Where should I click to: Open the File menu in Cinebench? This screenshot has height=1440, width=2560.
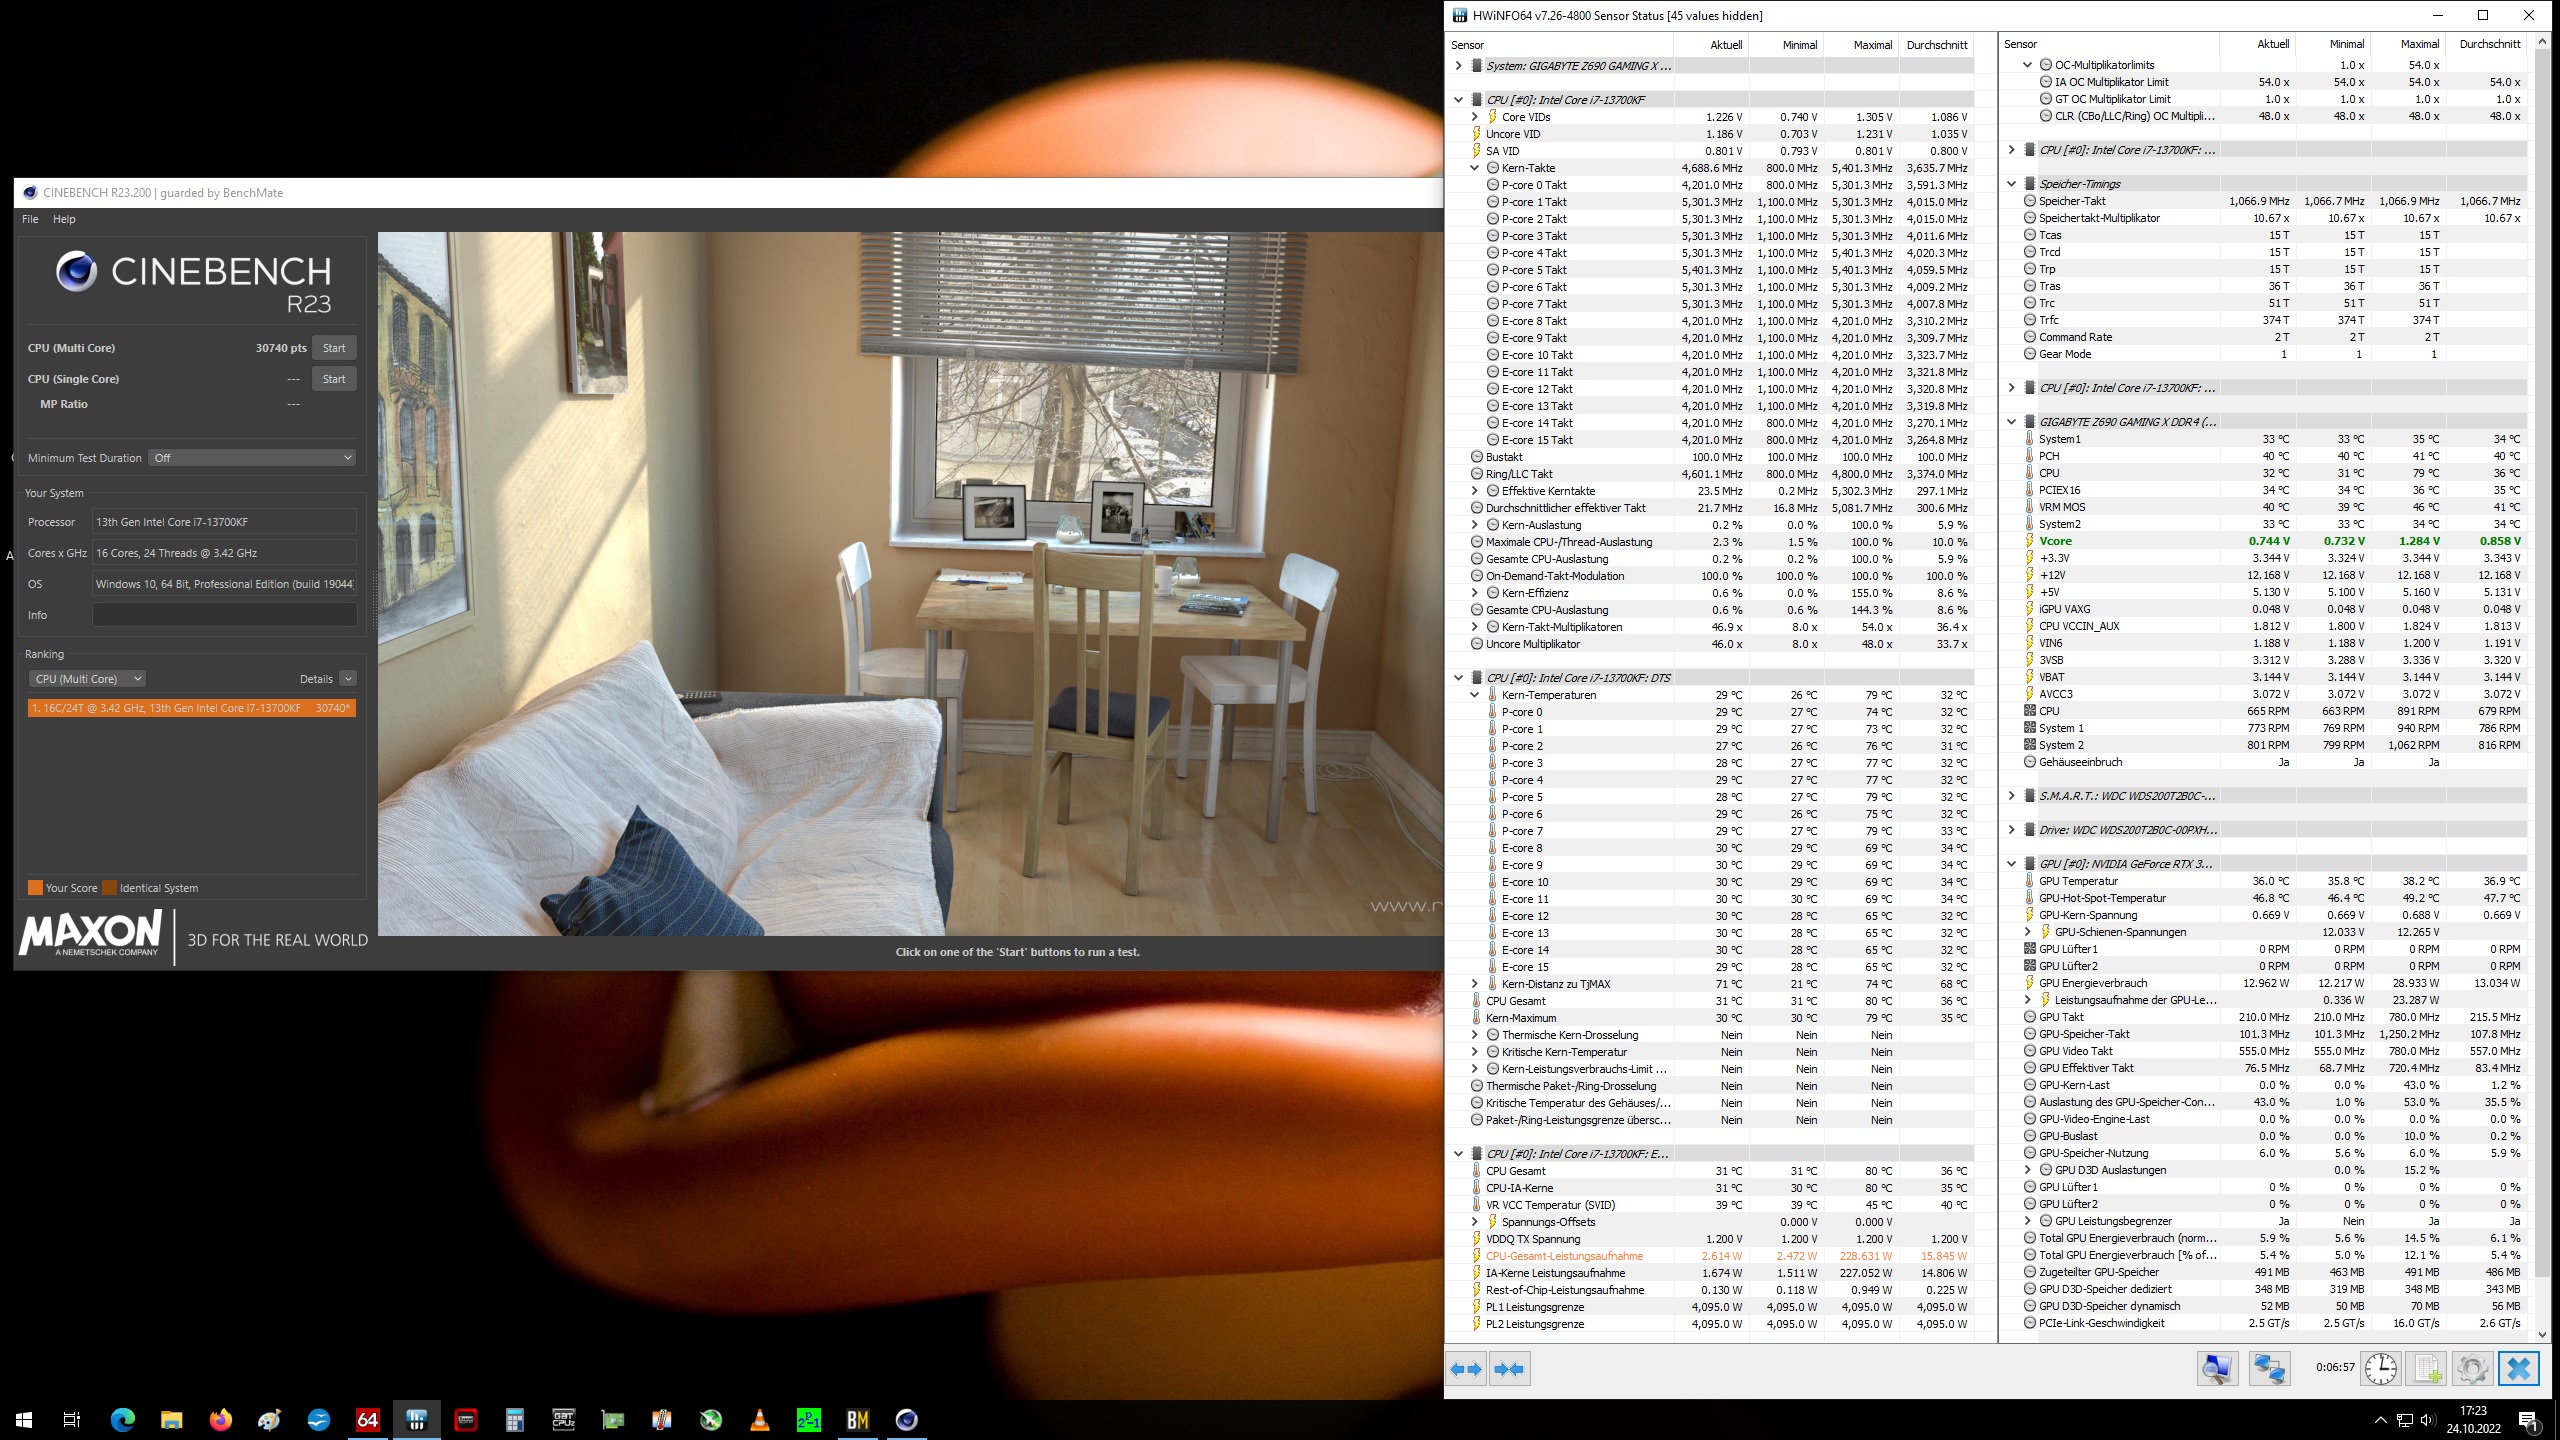30,219
